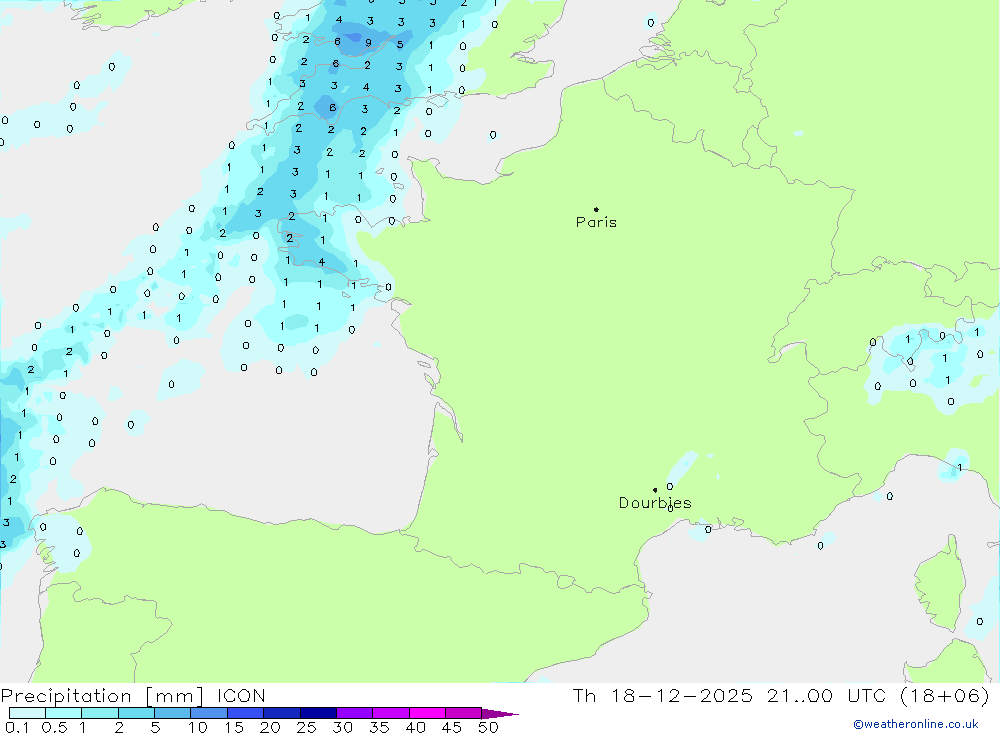Click the legend label 25
This screenshot has height=733, width=1000.
pos(306,727)
